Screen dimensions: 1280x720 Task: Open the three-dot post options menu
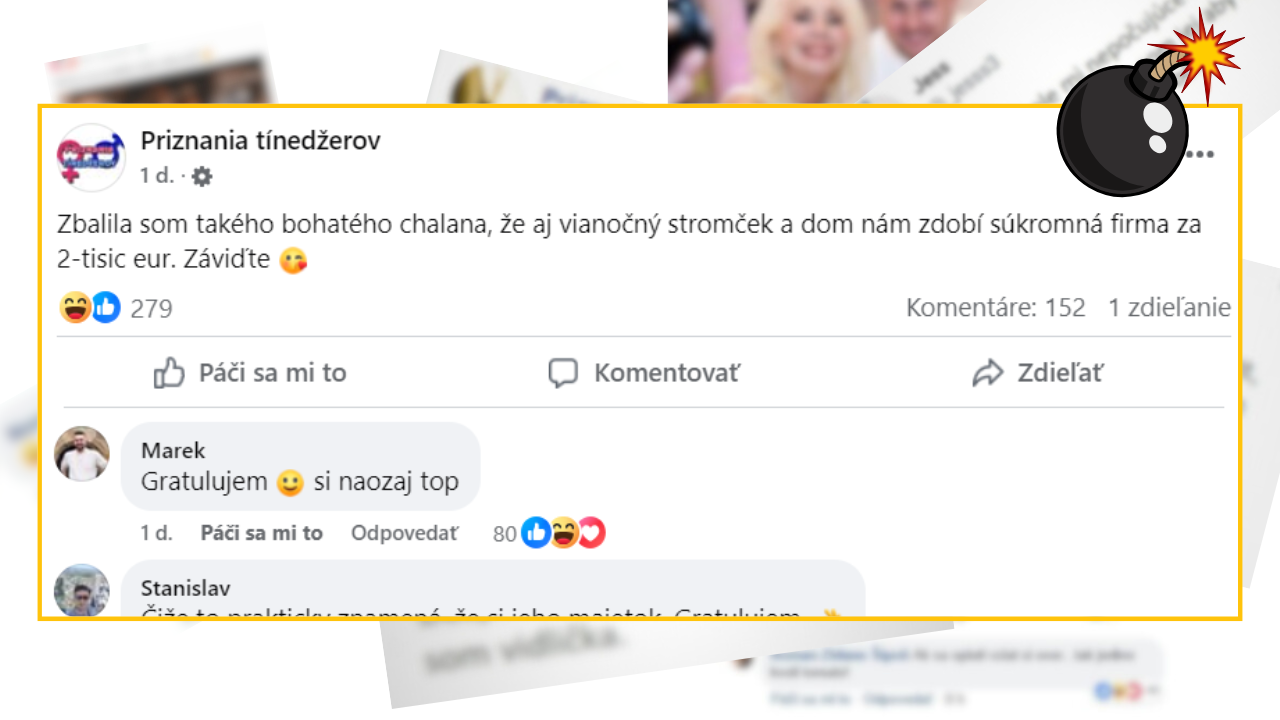pyautogui.click(x=1202, y=152)
